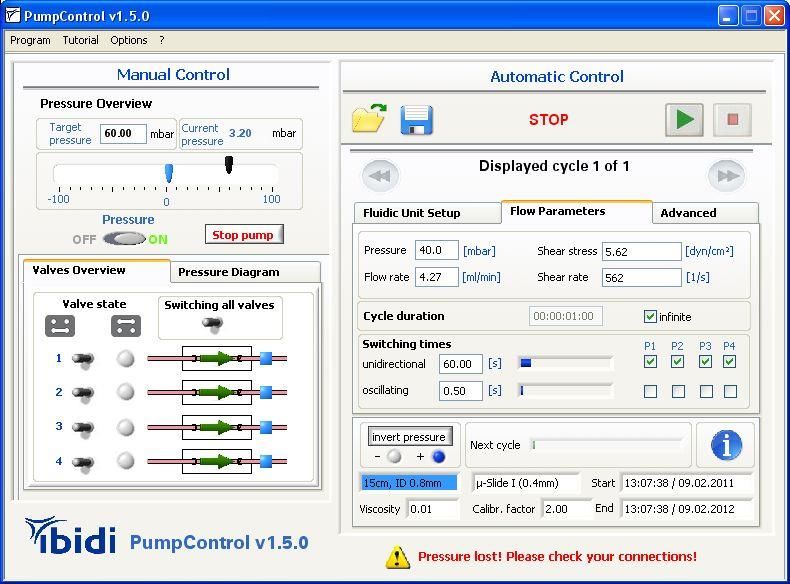790x584 pixels.
Task: Flip the Switching all valves toggle
Action: (212, 325)
